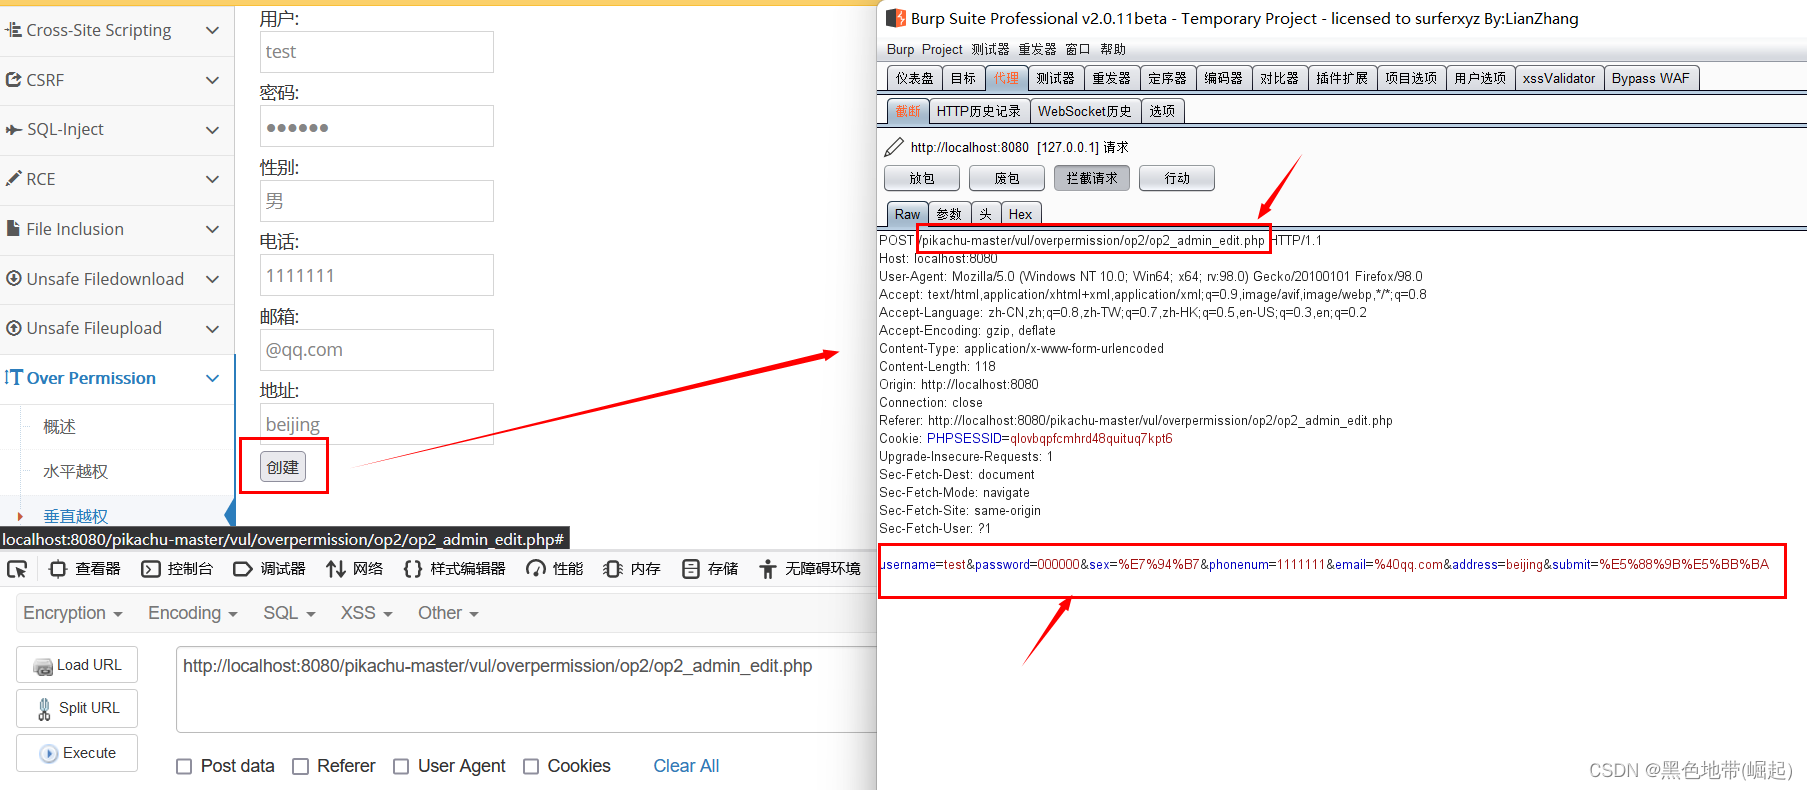Toggle the 拦截请求 intercept button in Burp
The width and height of the screenshot is (1807, 790).
pos(1092,178)
